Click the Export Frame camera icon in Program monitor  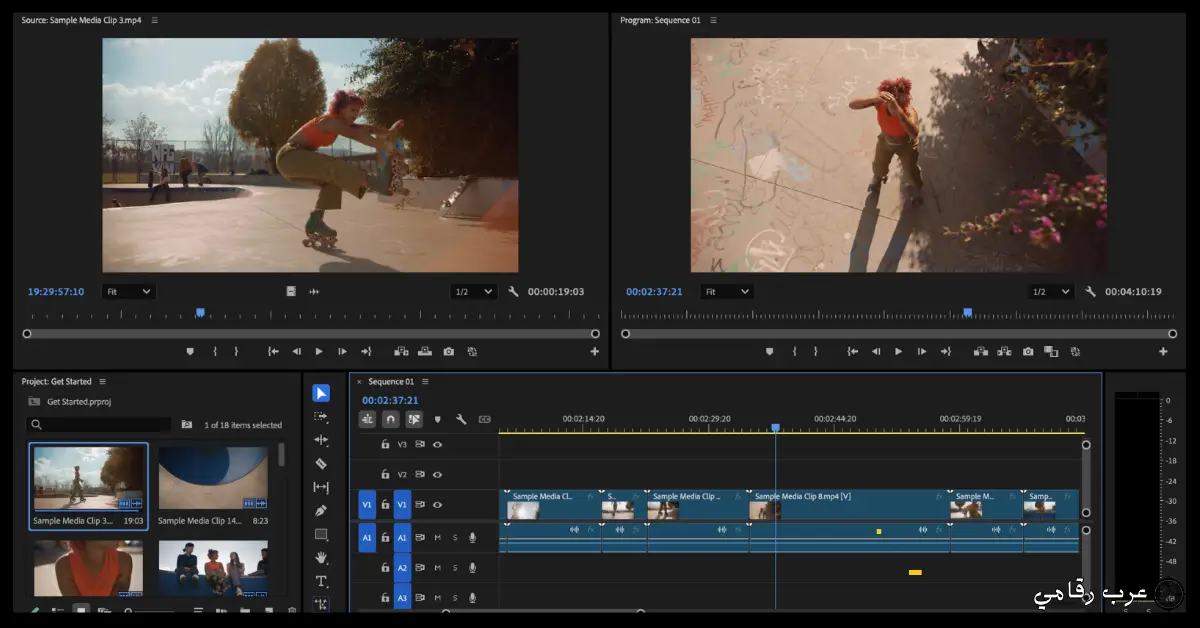pyautogui.click(x=1027, y=351)
